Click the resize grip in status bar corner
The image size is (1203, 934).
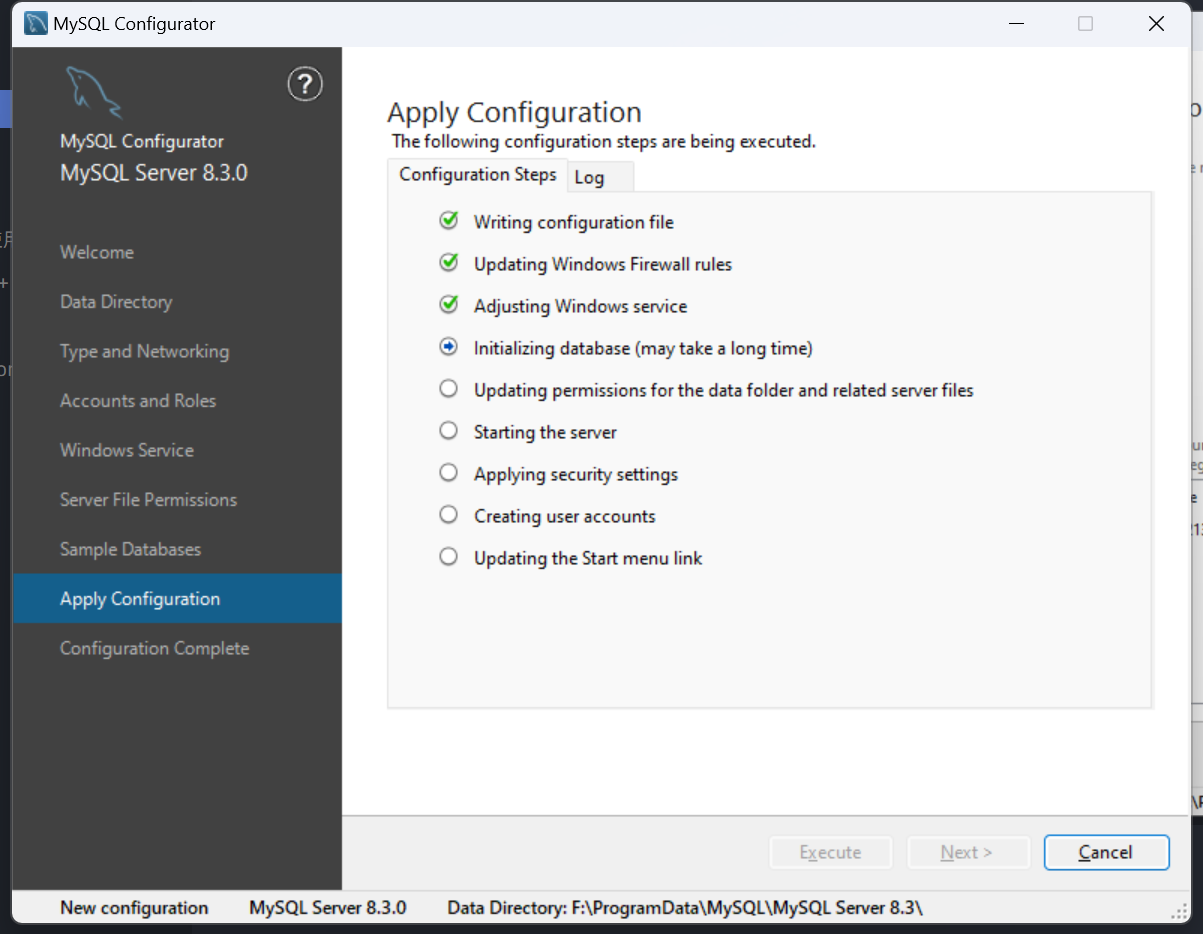click(1180, 910)
